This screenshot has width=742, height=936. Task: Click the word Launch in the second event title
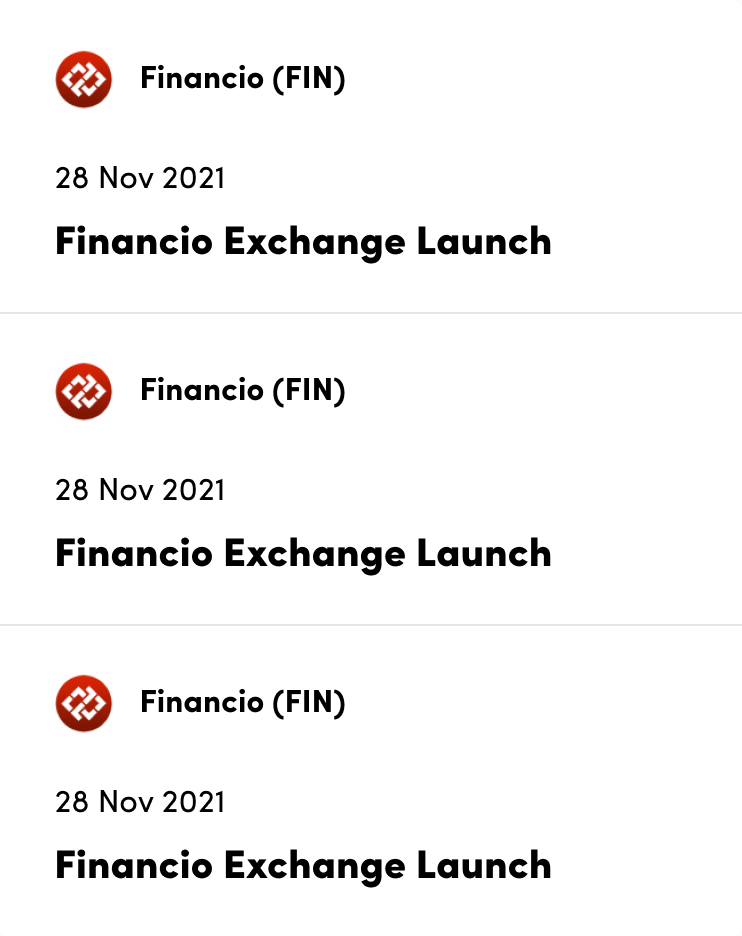coord(484,553)
